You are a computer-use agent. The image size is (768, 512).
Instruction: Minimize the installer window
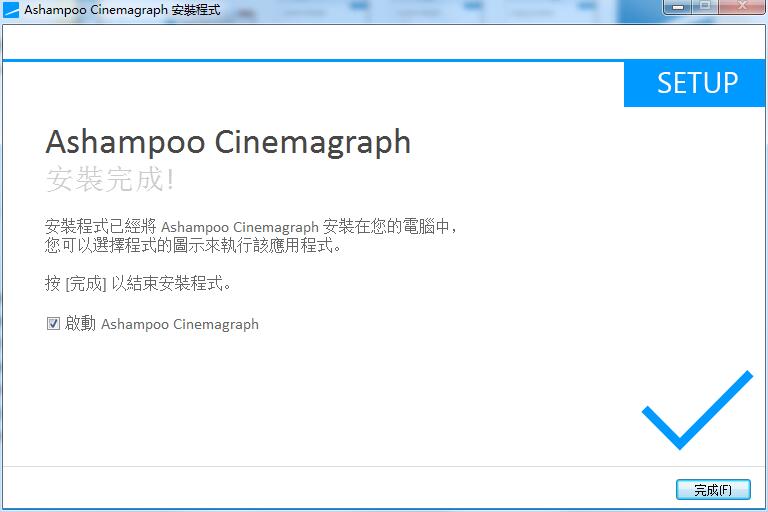coord(677,7)
